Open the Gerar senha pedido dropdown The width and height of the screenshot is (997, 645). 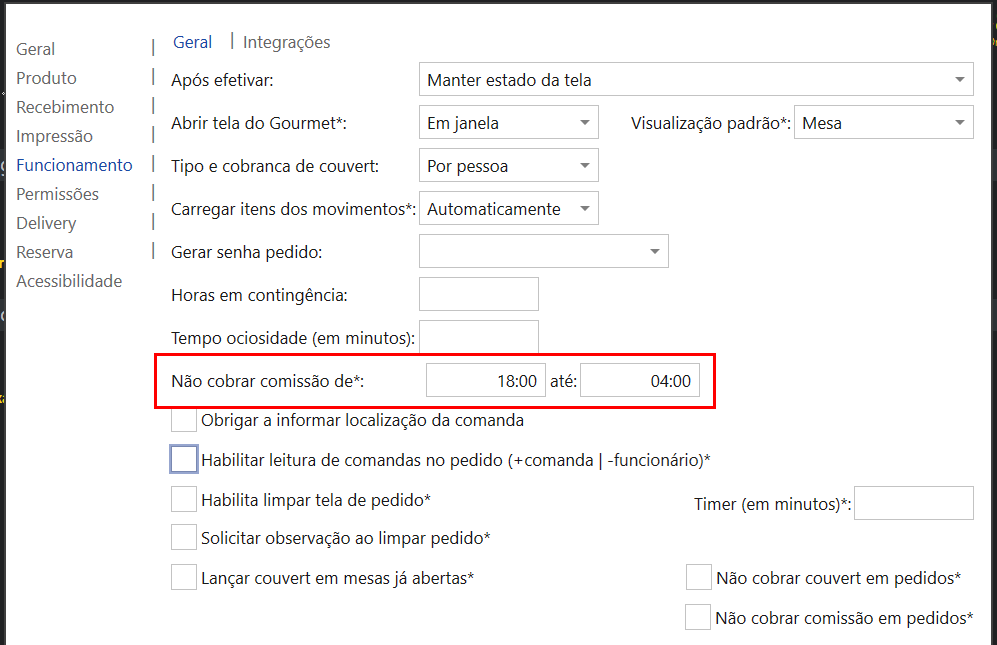pyautogui.click(x=543, y=252)
